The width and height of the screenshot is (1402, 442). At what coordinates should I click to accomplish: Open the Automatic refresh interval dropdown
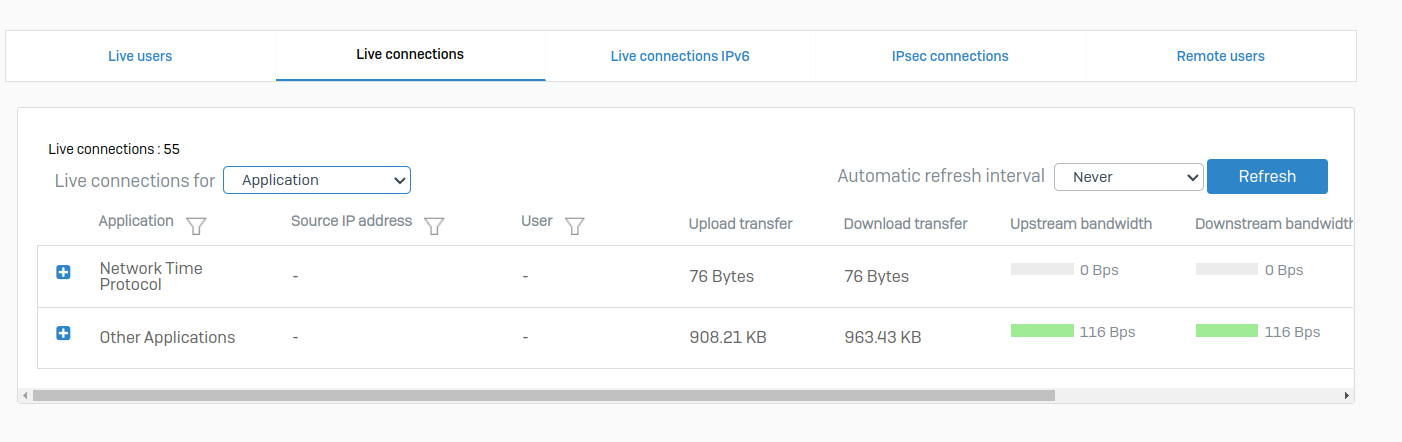pyautogui.click(x=1128, y=177)
